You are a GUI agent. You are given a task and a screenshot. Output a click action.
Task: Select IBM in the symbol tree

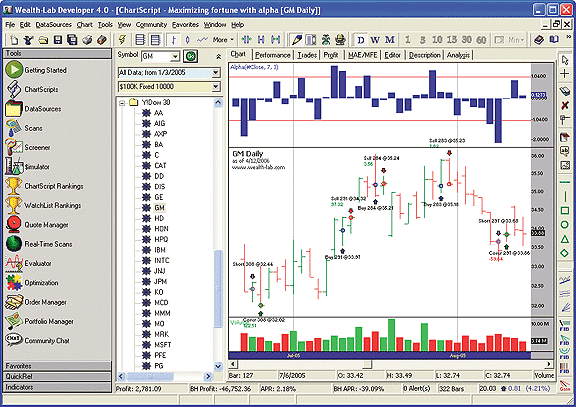tap(159, 250)
